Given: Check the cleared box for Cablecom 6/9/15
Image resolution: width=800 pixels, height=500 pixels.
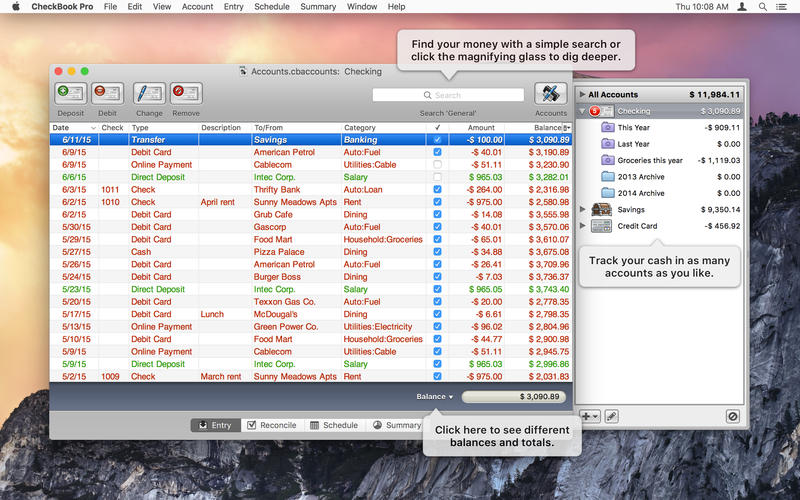Looking at the screenshot, I should tap(437, 164).
